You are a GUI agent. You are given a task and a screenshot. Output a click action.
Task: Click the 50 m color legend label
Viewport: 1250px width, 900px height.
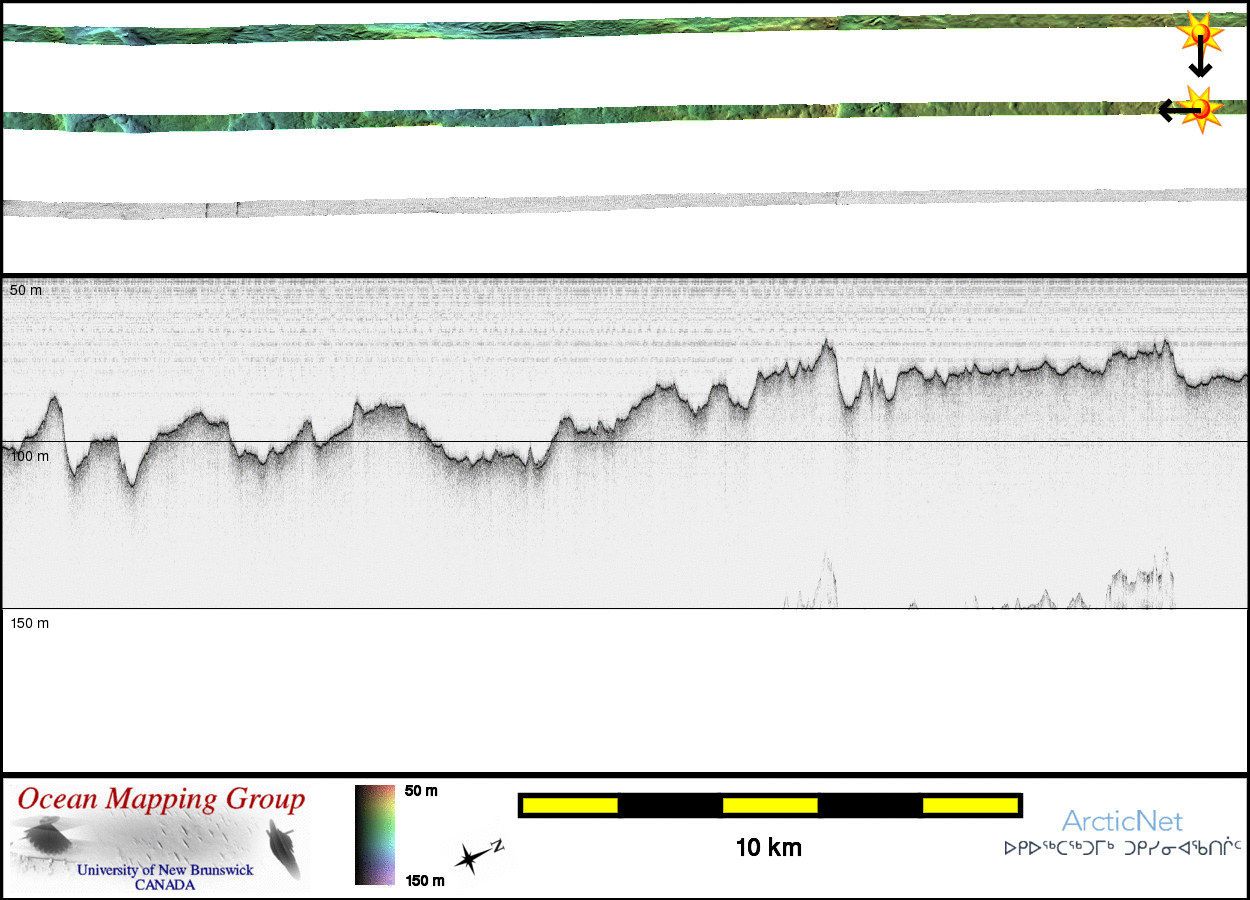421,791
